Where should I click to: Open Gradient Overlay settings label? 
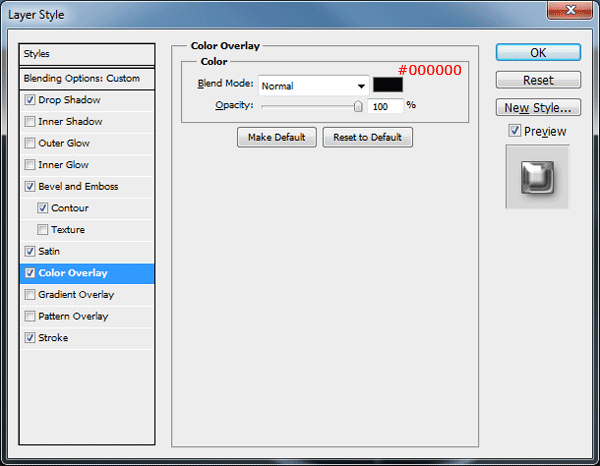tap(76, 295)
